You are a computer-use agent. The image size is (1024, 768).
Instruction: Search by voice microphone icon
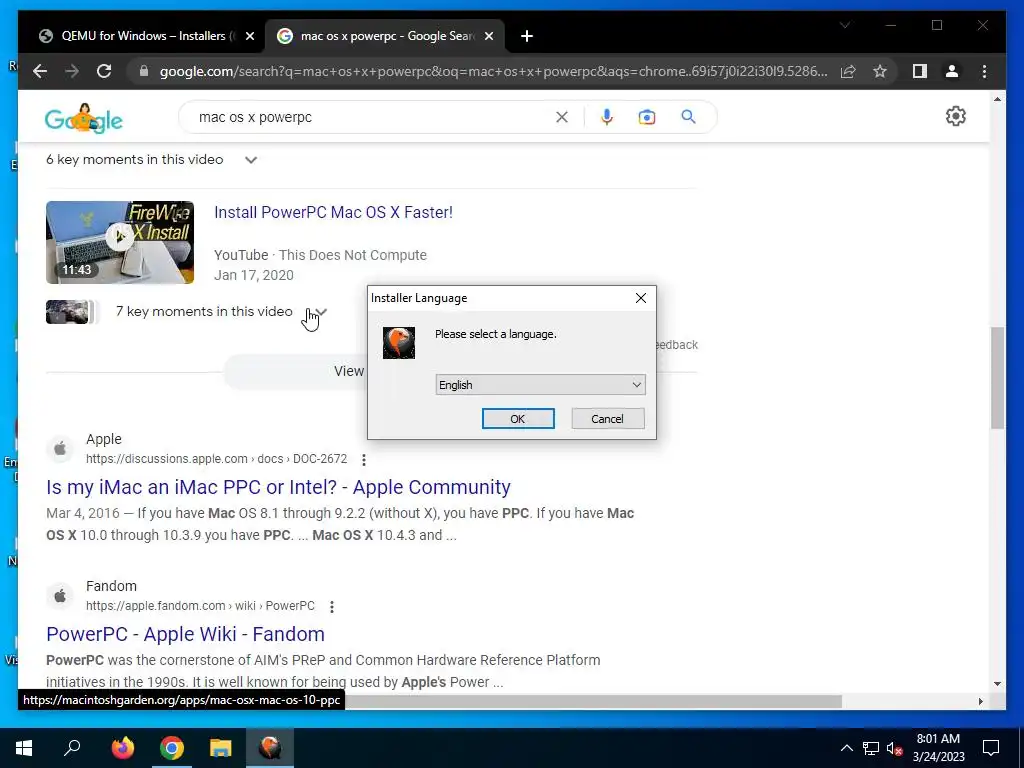(x=607, y=117)
